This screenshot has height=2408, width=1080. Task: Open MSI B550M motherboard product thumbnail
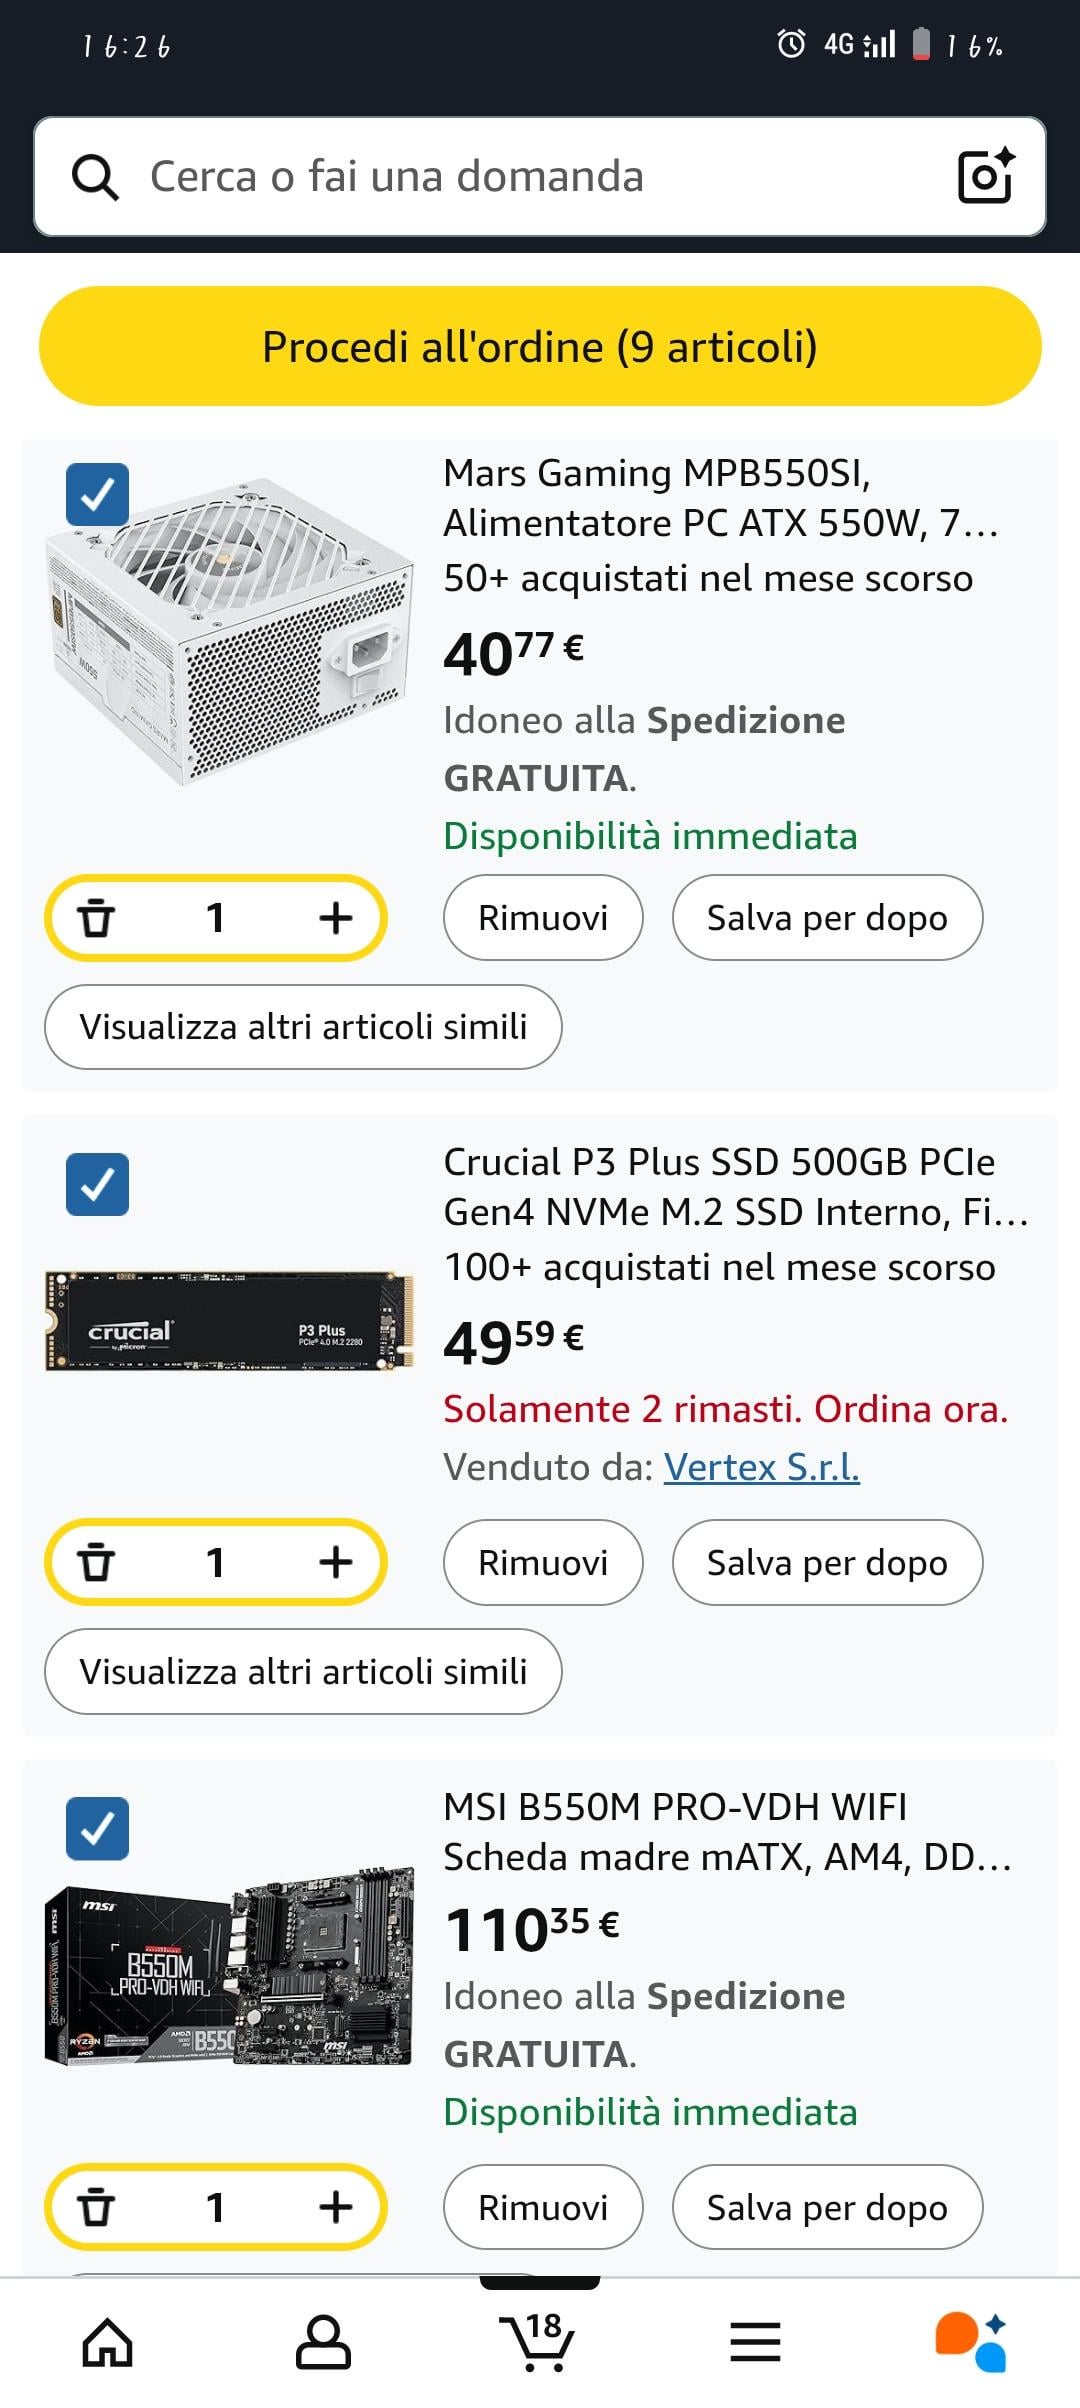229,1966
